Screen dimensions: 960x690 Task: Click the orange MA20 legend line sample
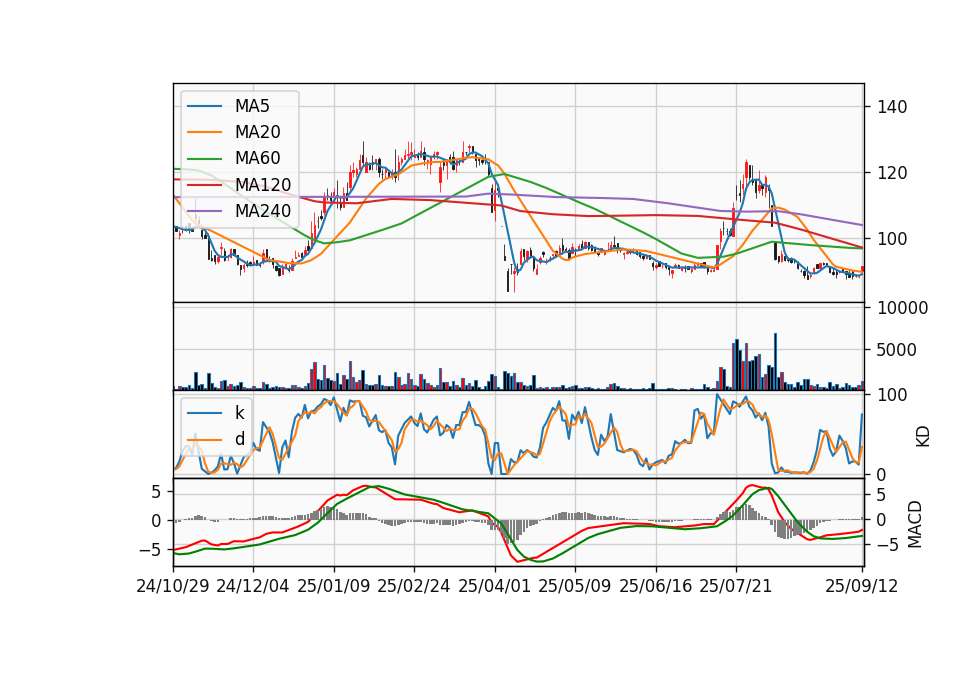point(204,132)
